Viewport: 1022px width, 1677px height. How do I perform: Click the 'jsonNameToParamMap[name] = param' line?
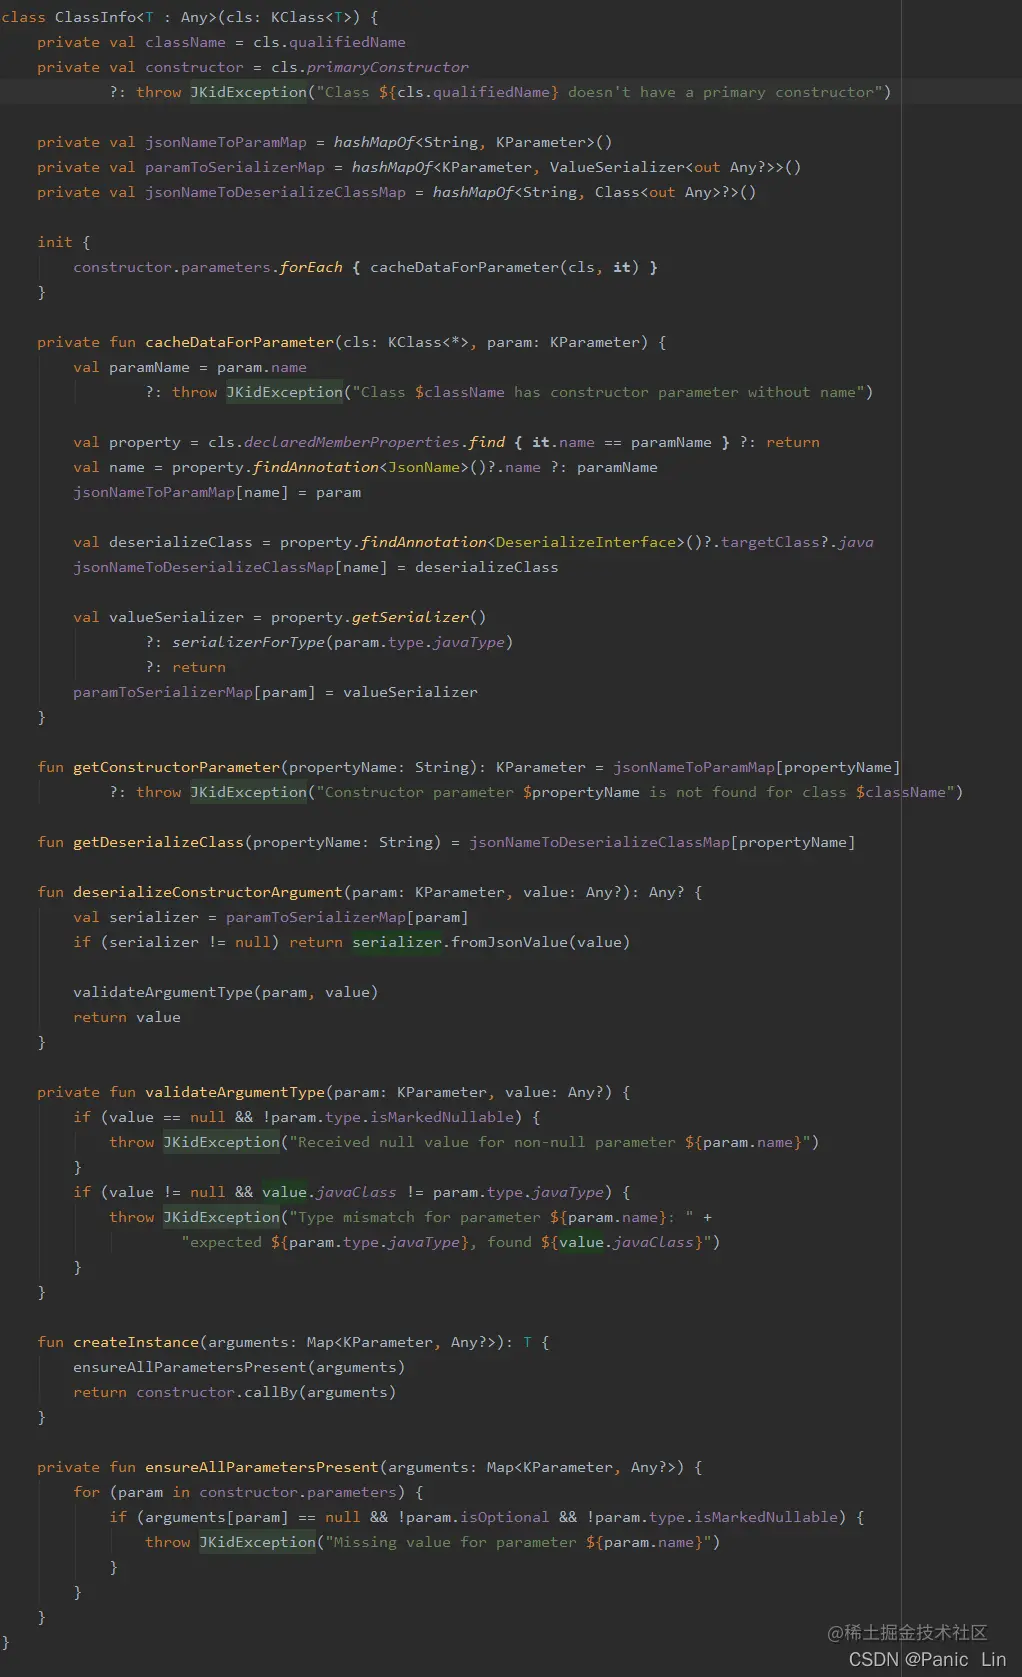217,492
